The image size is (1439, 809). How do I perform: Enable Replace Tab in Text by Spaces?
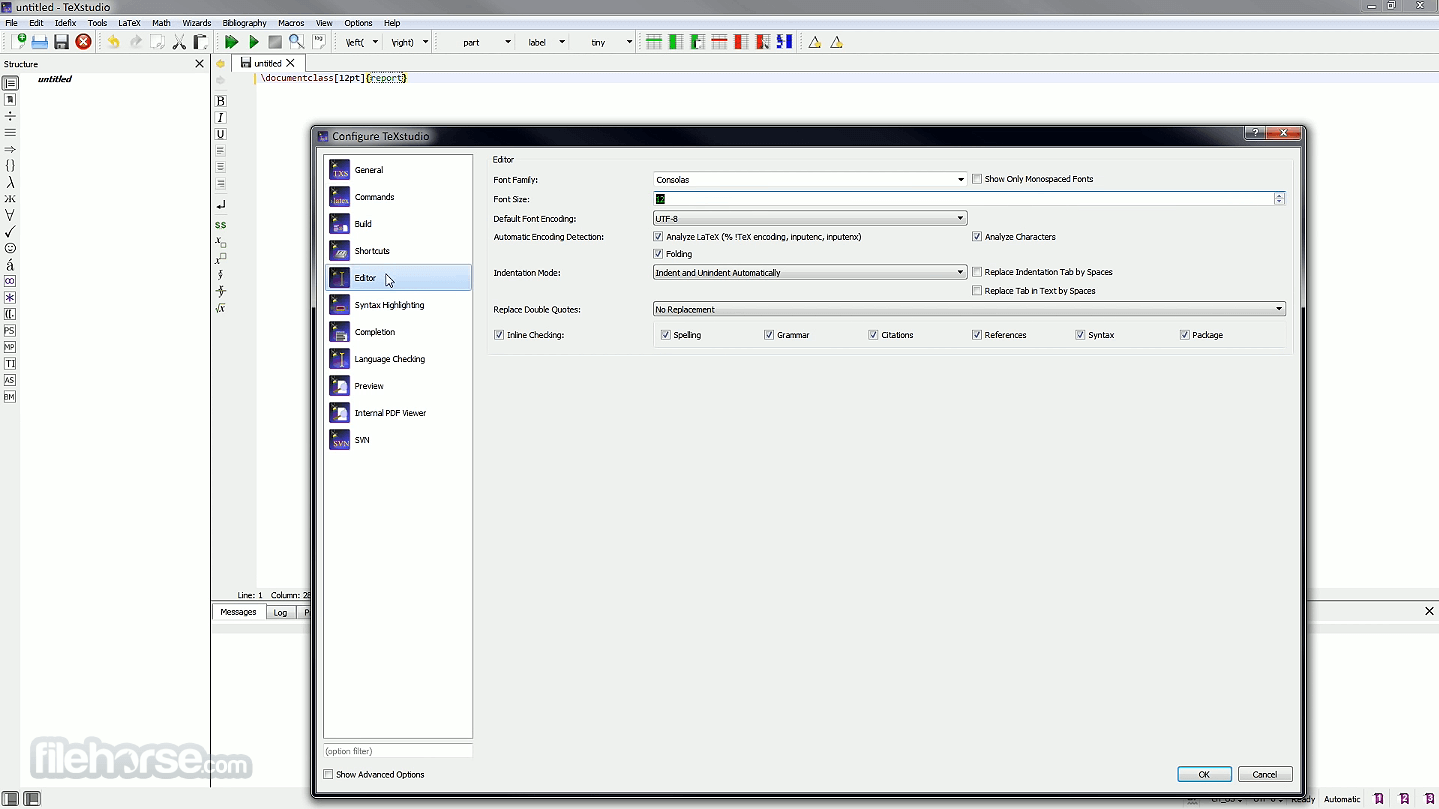pos(977,291)
